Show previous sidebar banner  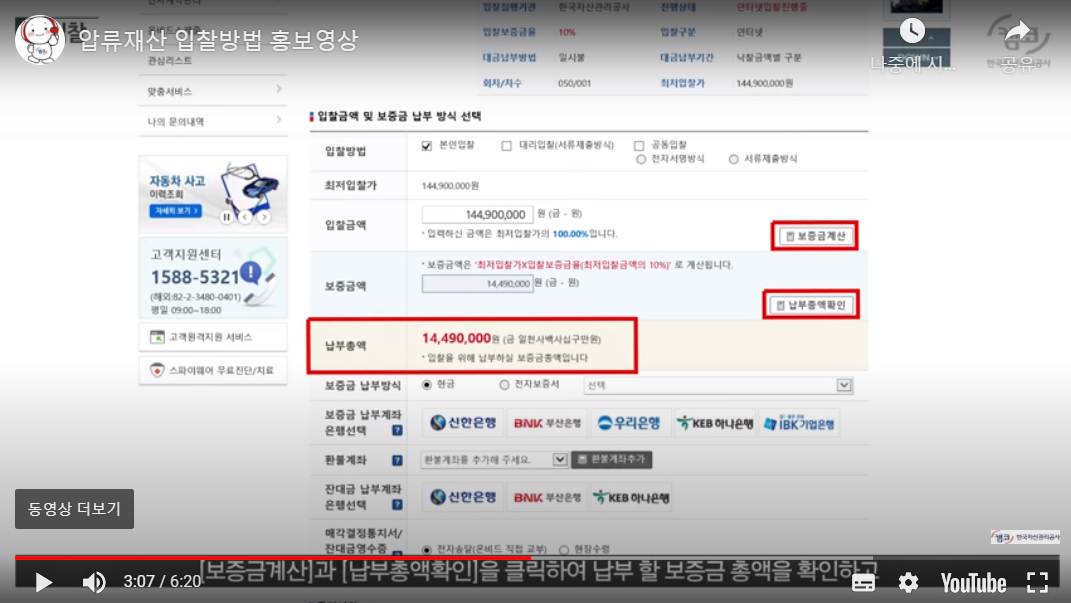point(245,217)
